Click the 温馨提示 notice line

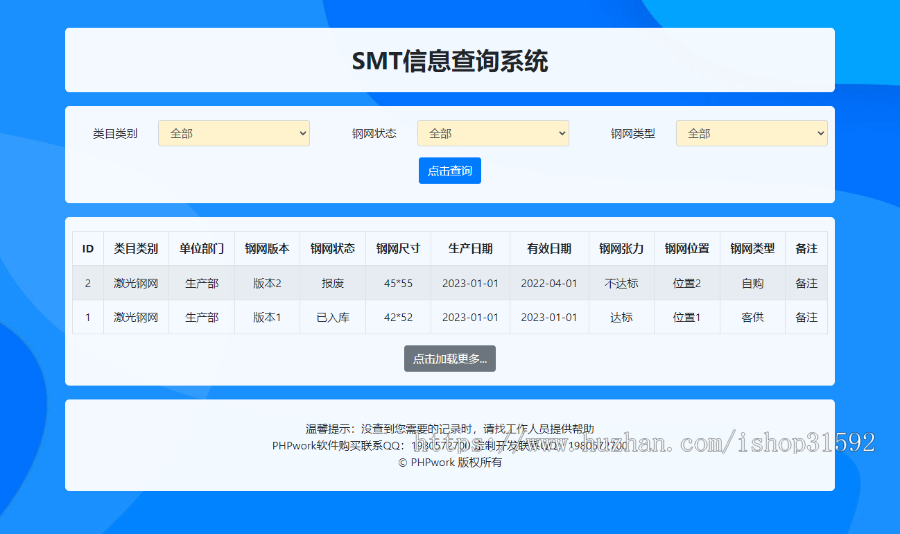(449, 429)
